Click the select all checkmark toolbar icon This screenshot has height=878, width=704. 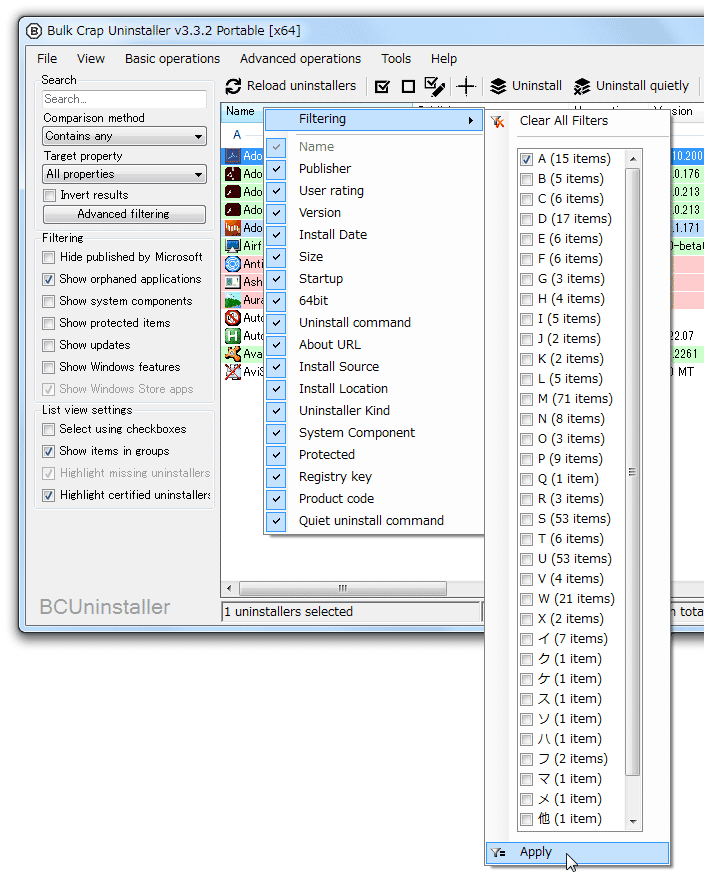383,86
